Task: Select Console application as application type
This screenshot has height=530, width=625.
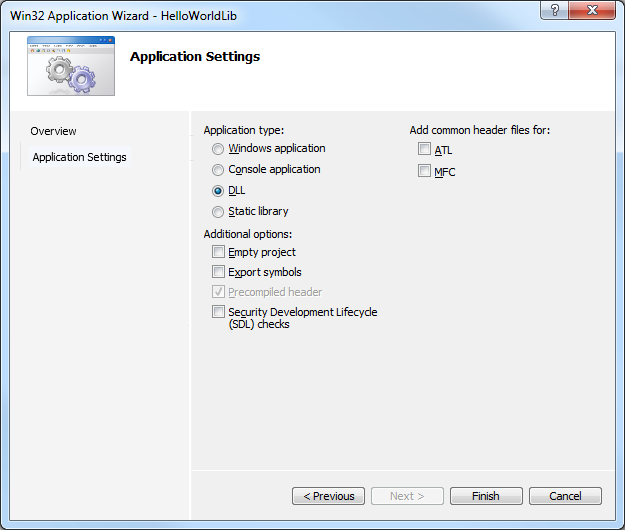Action: click(x=218, y=170)
